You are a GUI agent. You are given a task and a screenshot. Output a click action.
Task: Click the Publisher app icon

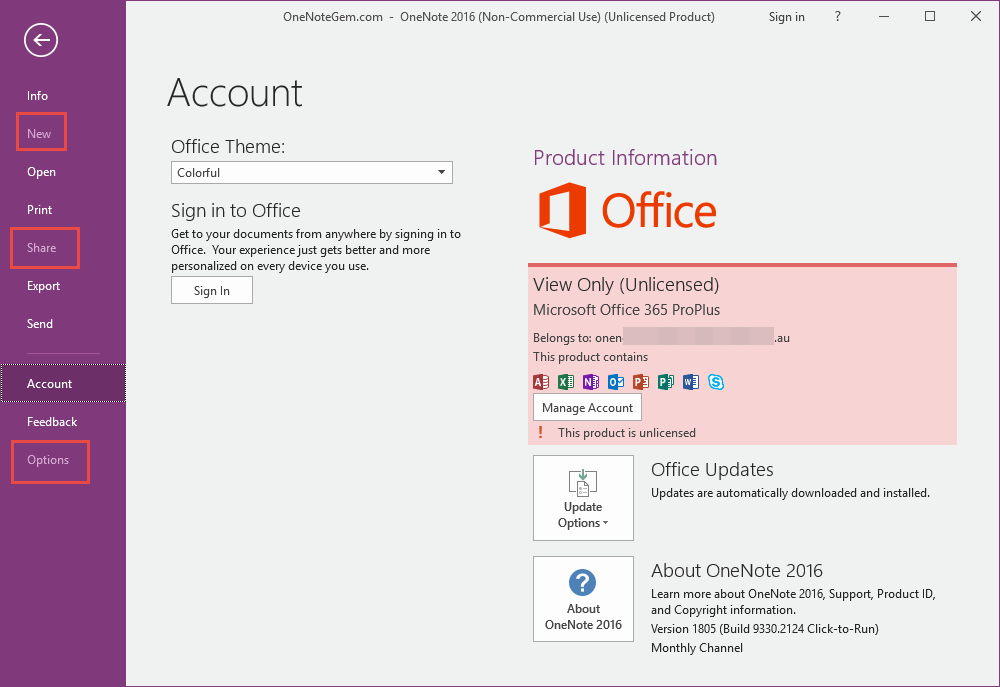665,381
